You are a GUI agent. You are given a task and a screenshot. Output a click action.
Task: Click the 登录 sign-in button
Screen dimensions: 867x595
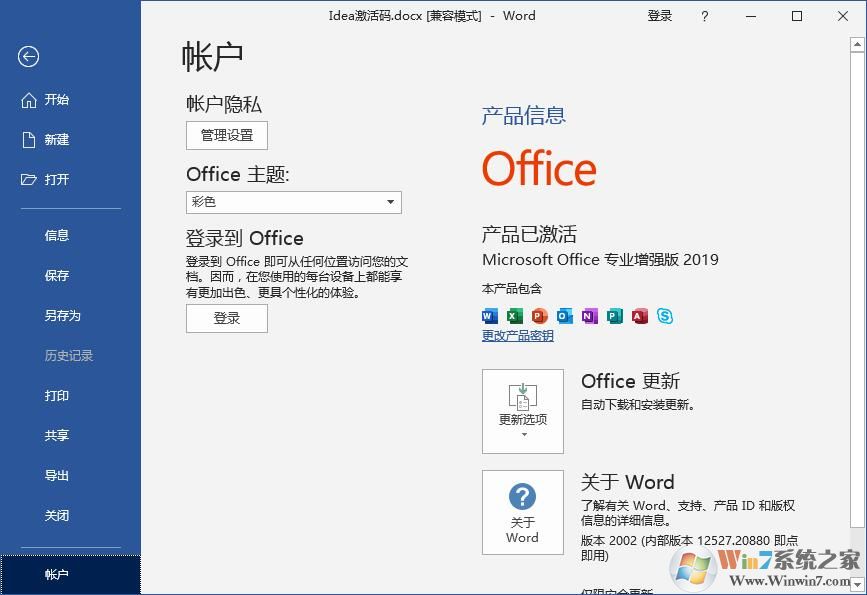(226, 318)
